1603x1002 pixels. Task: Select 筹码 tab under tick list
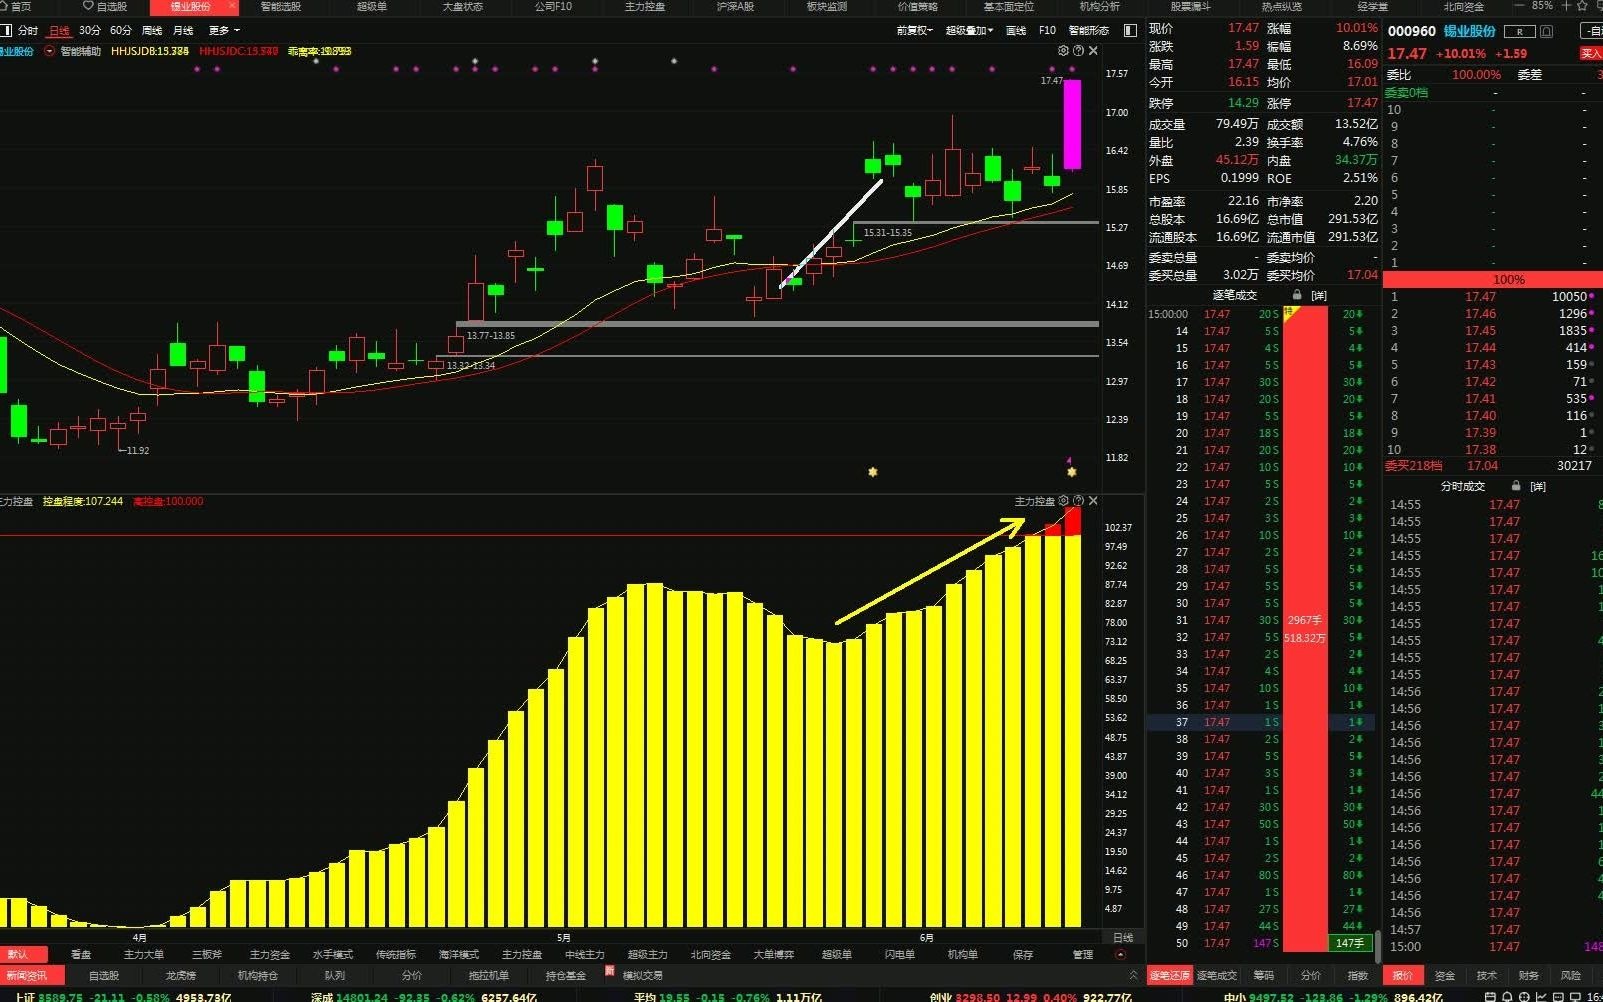[x=1264, y=975]
